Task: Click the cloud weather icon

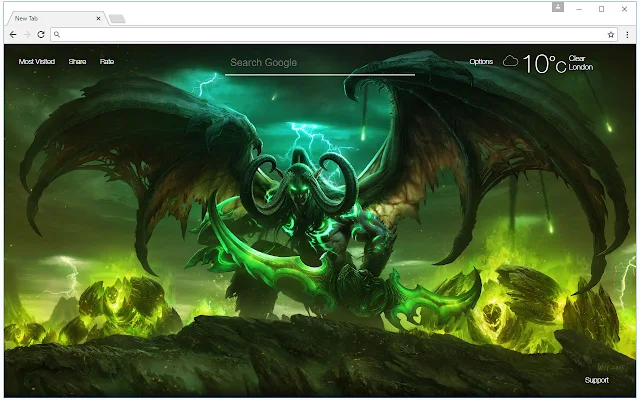Action: click(x=510, y=62)
